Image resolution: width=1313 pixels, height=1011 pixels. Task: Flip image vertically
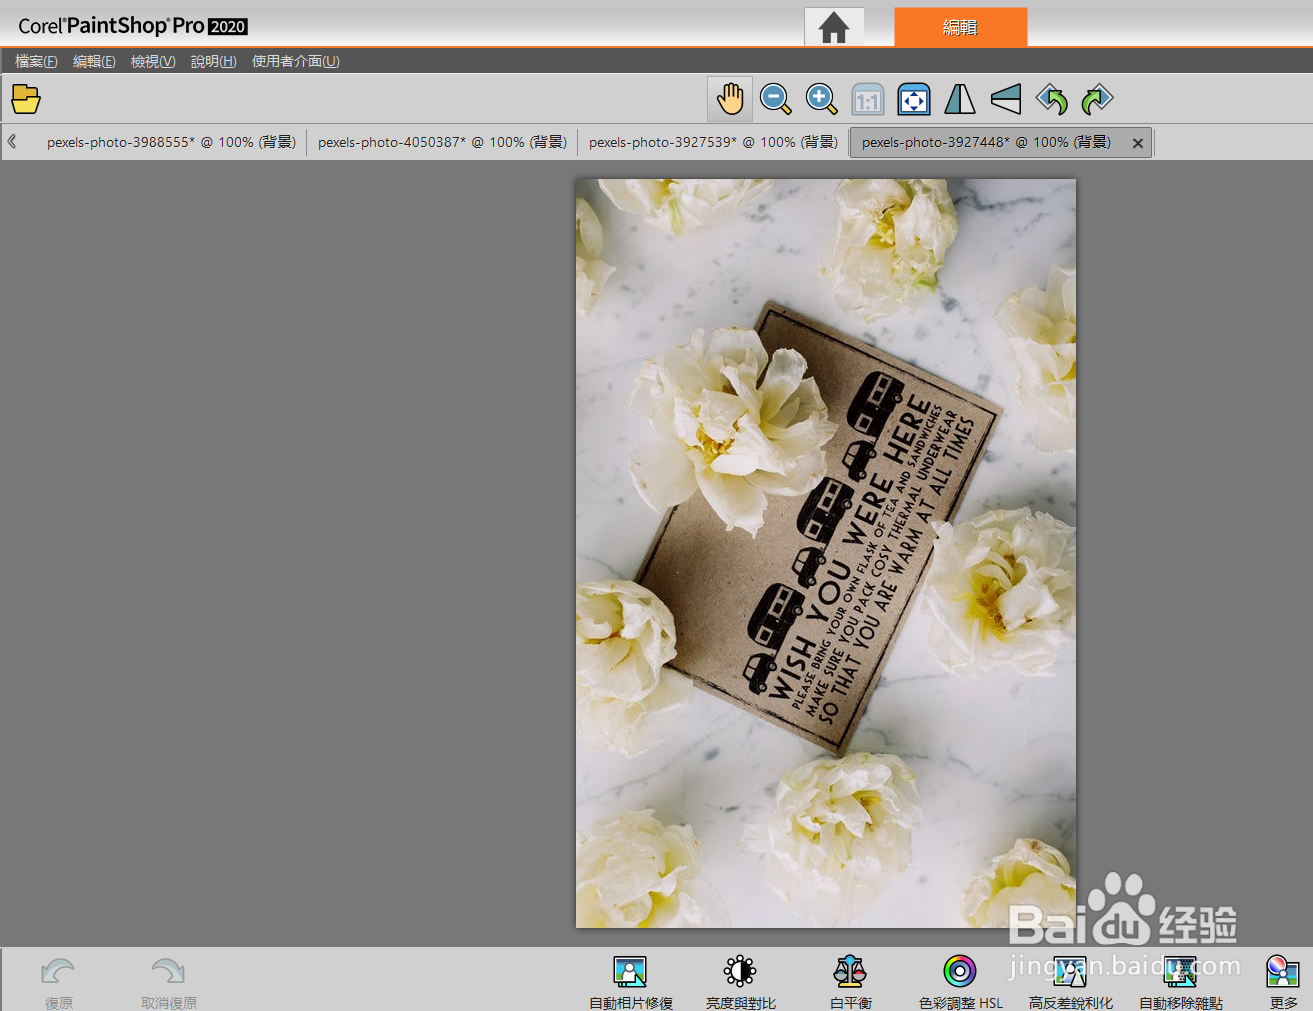coord(1006,99)
